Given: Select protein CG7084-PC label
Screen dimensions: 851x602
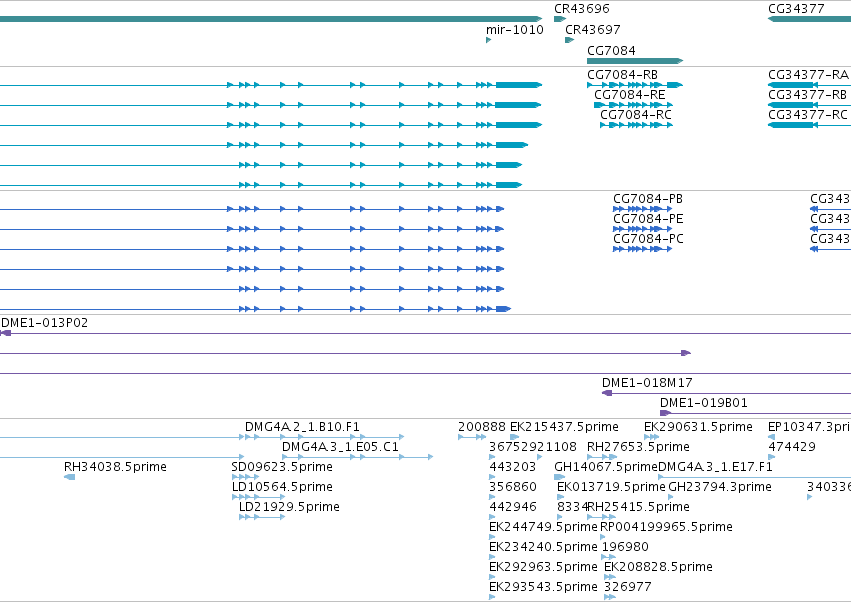Looking at the screenshot, I should [648, 239].
